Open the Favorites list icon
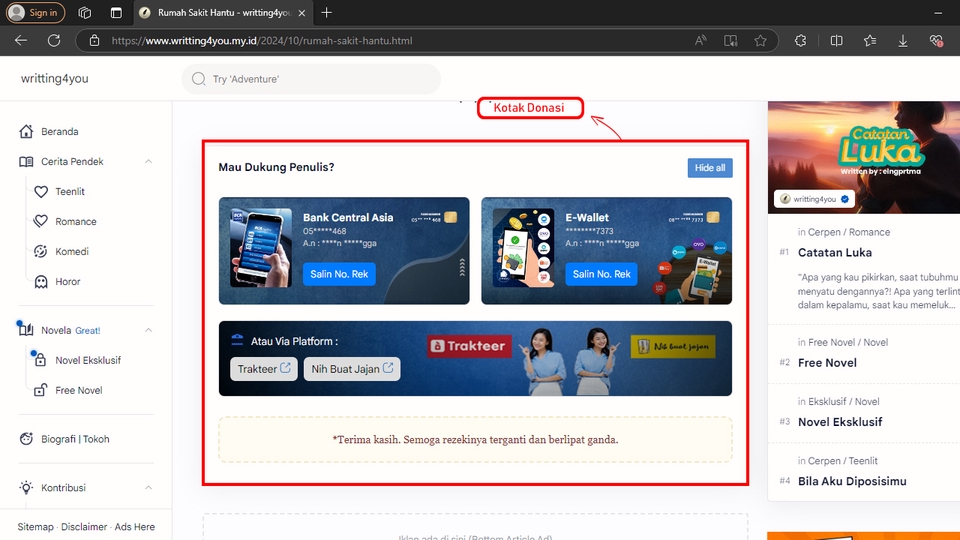Screen dimensions: 960x540 869,40
